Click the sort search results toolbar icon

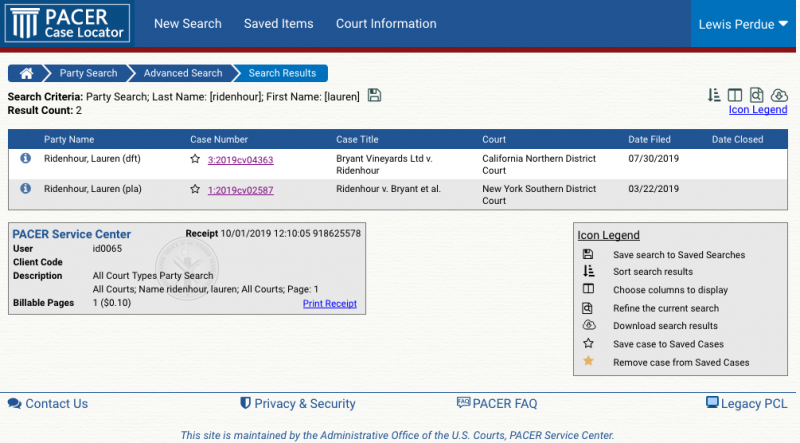(714, 95)
